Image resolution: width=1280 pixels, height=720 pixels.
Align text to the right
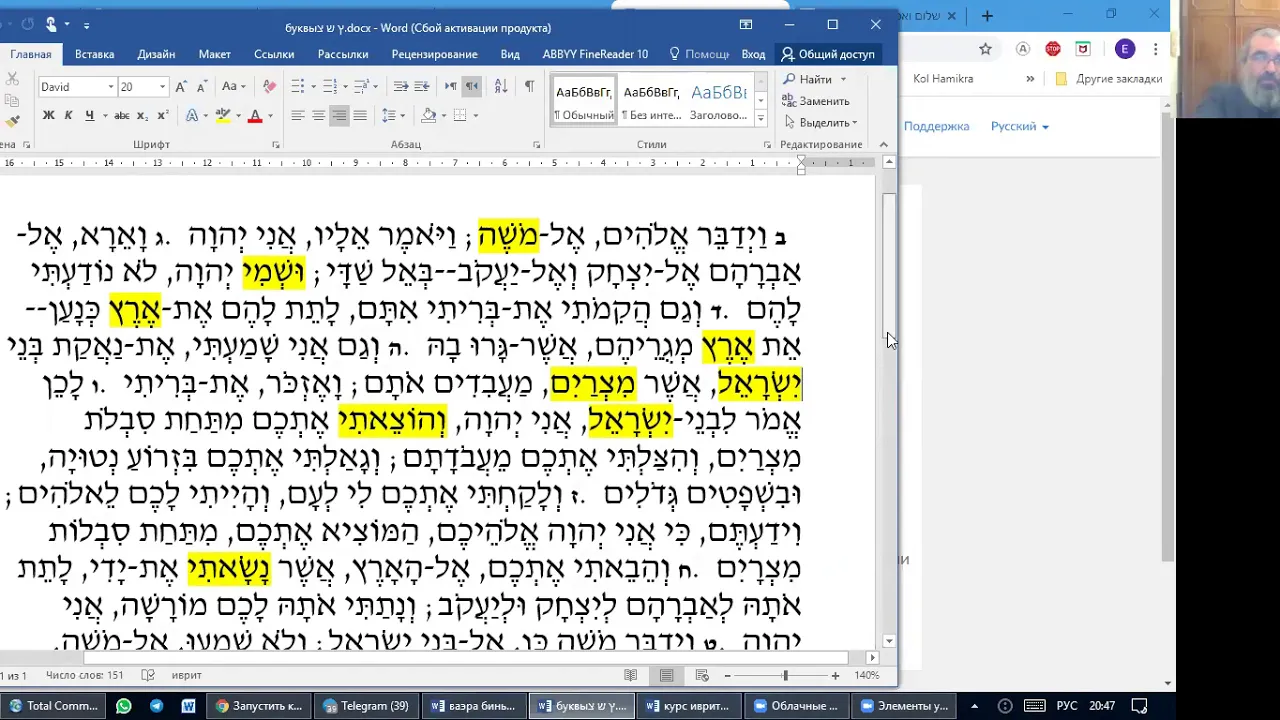339,116
